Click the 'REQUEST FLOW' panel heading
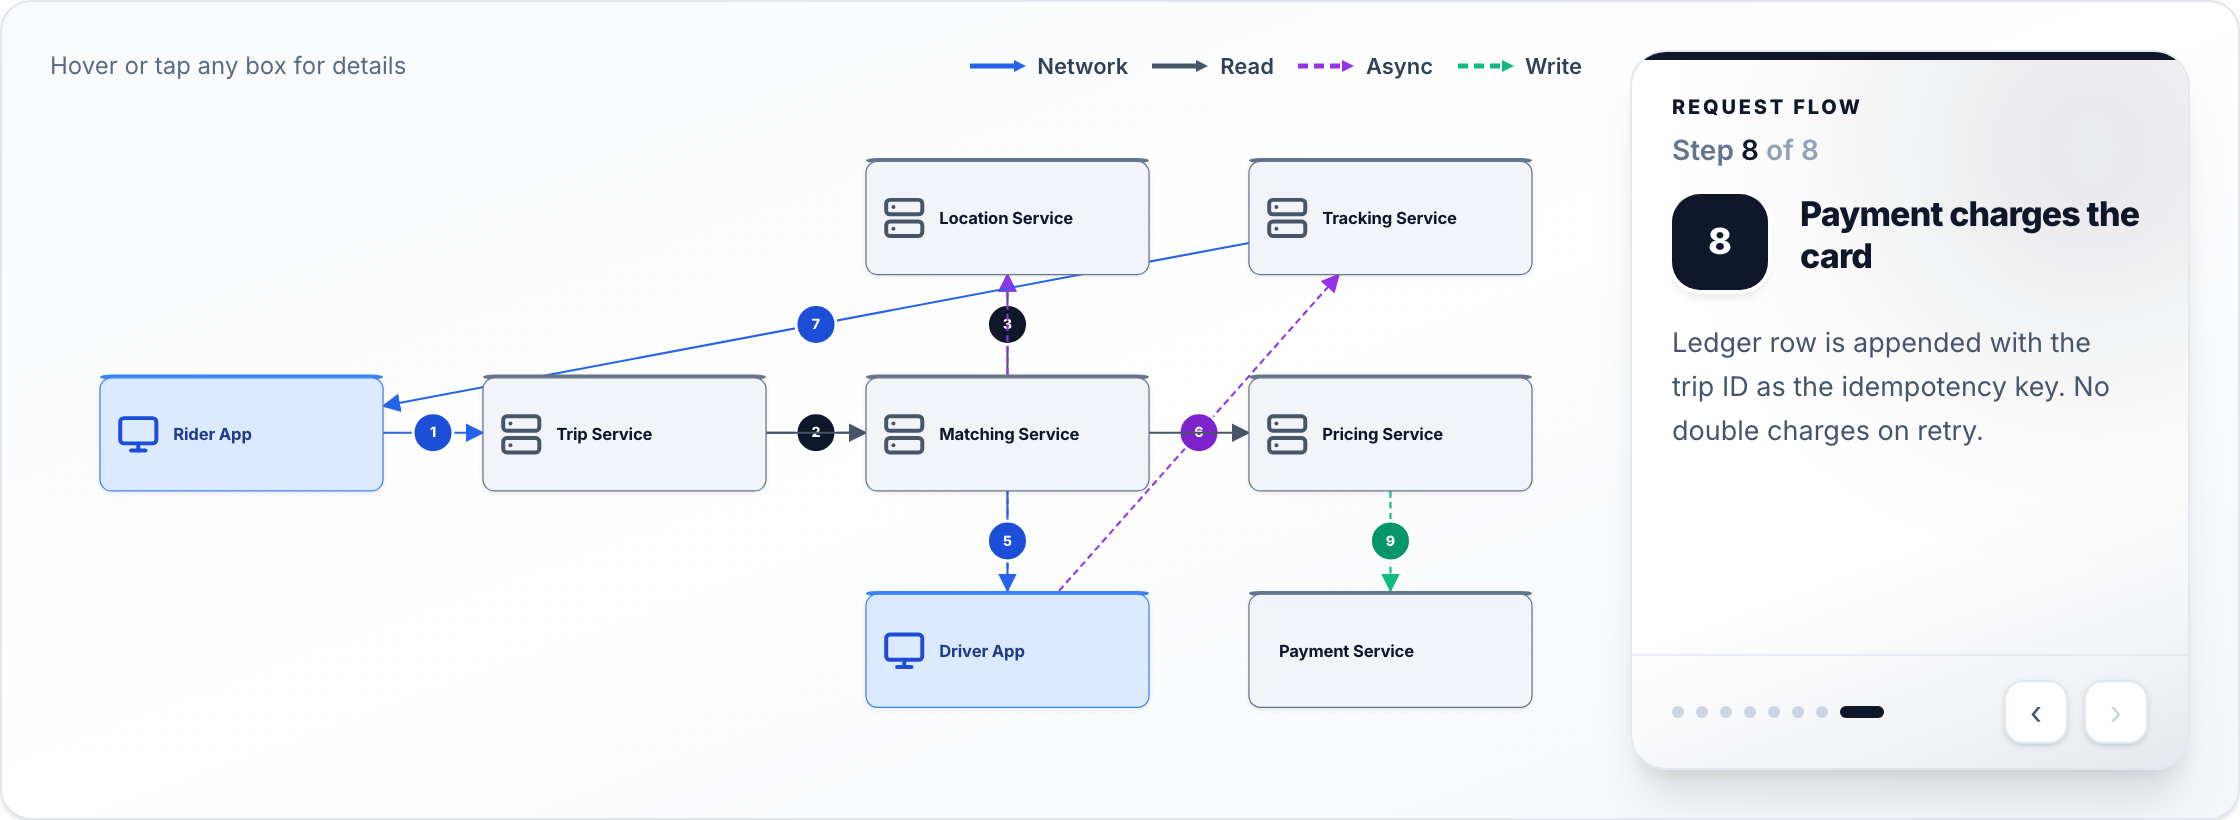This screenshot has height=820, width=2240. pyautogui.click(x=1766, y=107)
